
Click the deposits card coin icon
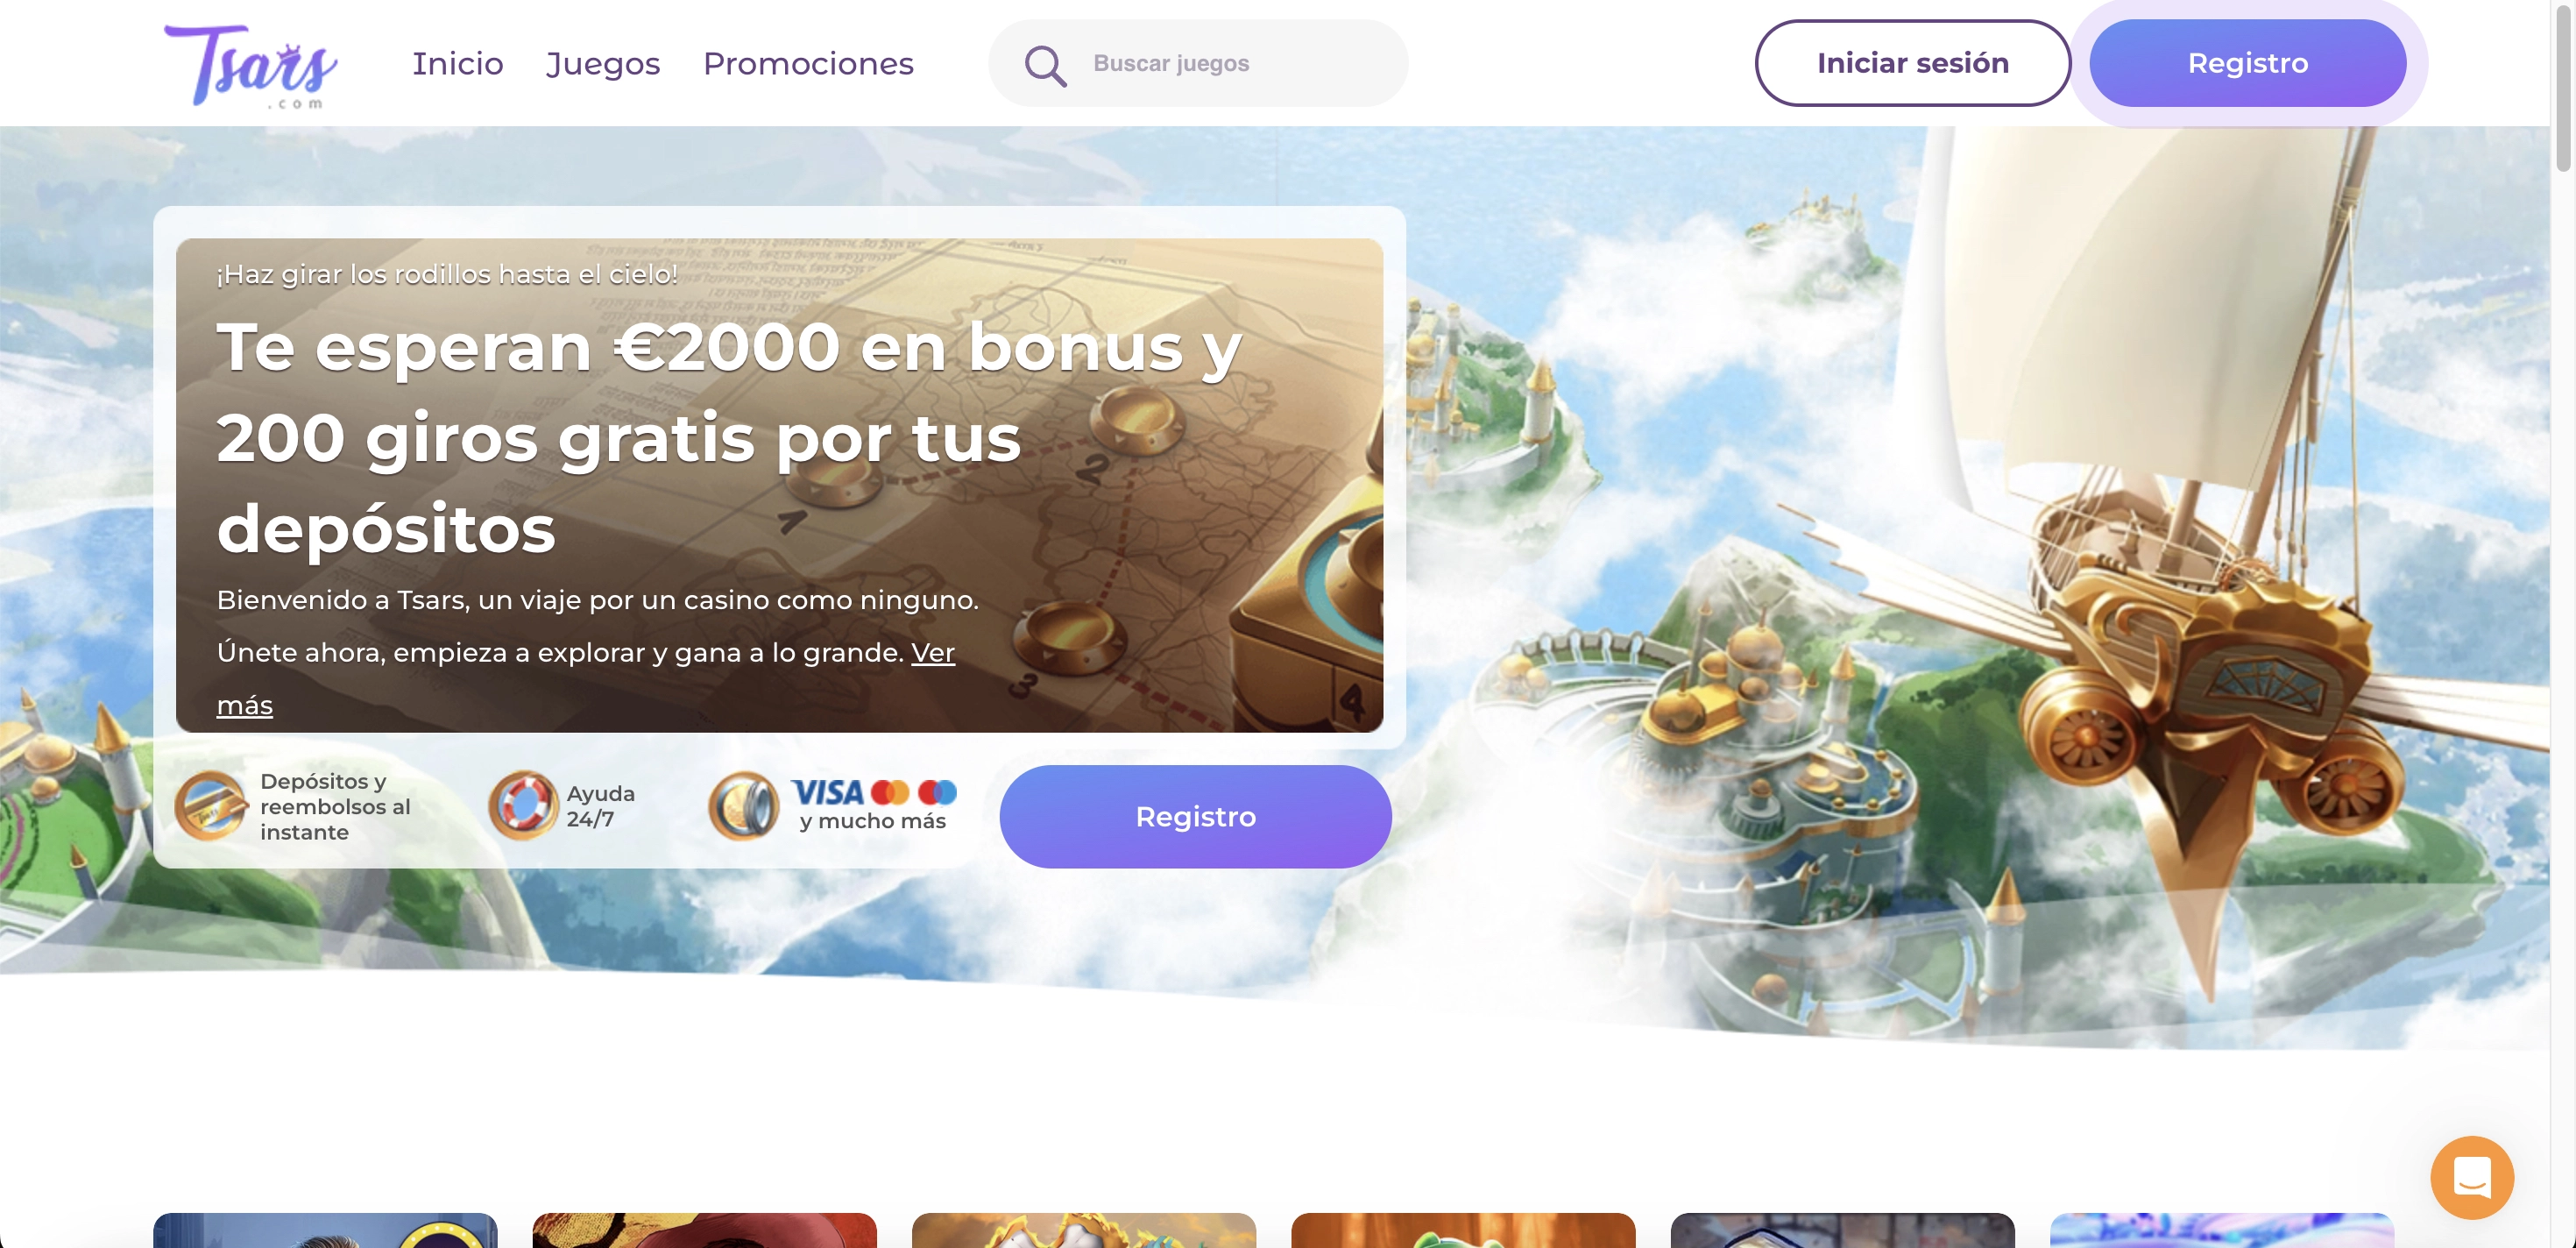click(x=210, y=805)
